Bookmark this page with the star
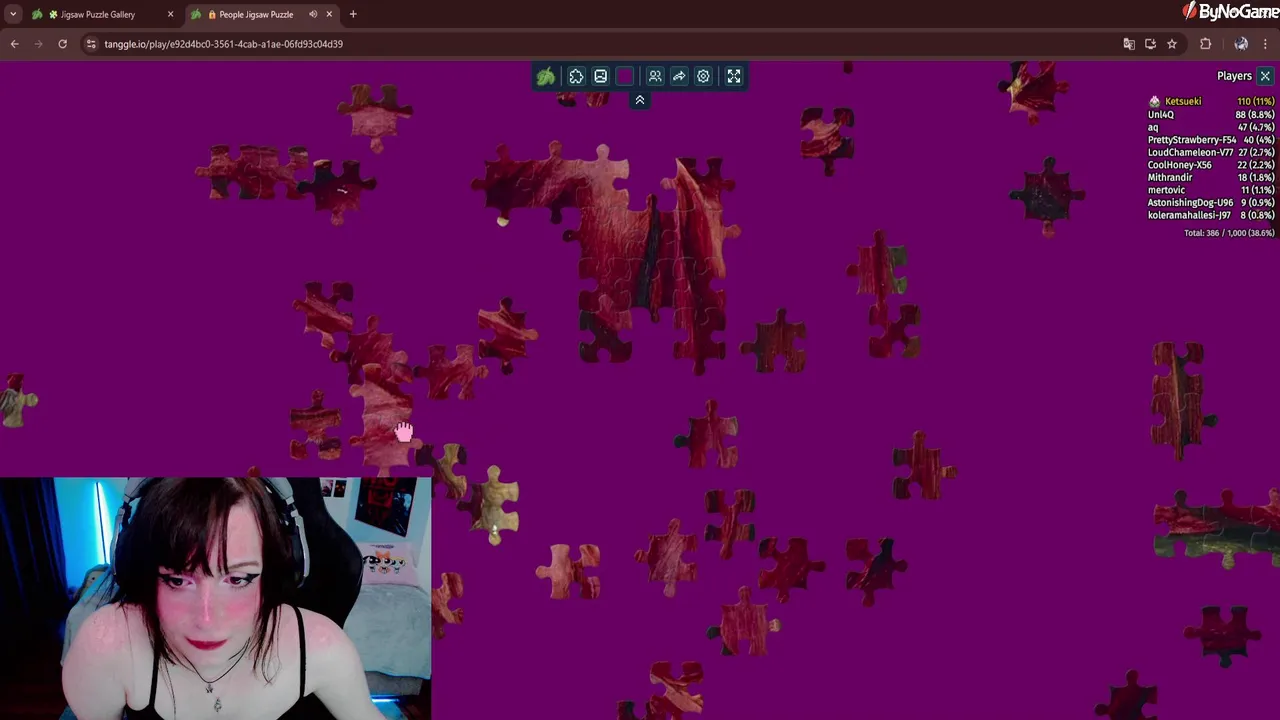 coord(1172,44)
